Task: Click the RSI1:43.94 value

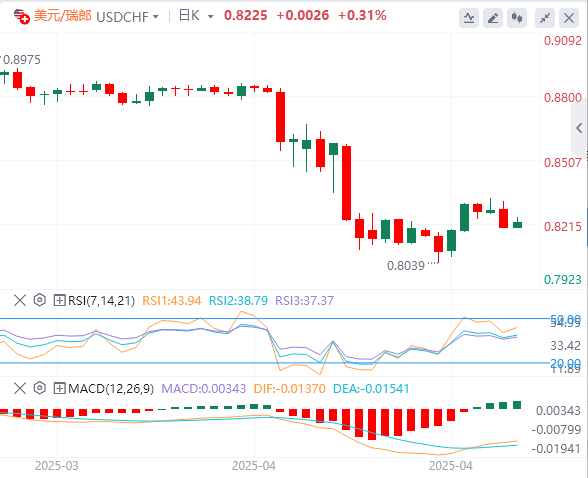Action: (172, 301)
